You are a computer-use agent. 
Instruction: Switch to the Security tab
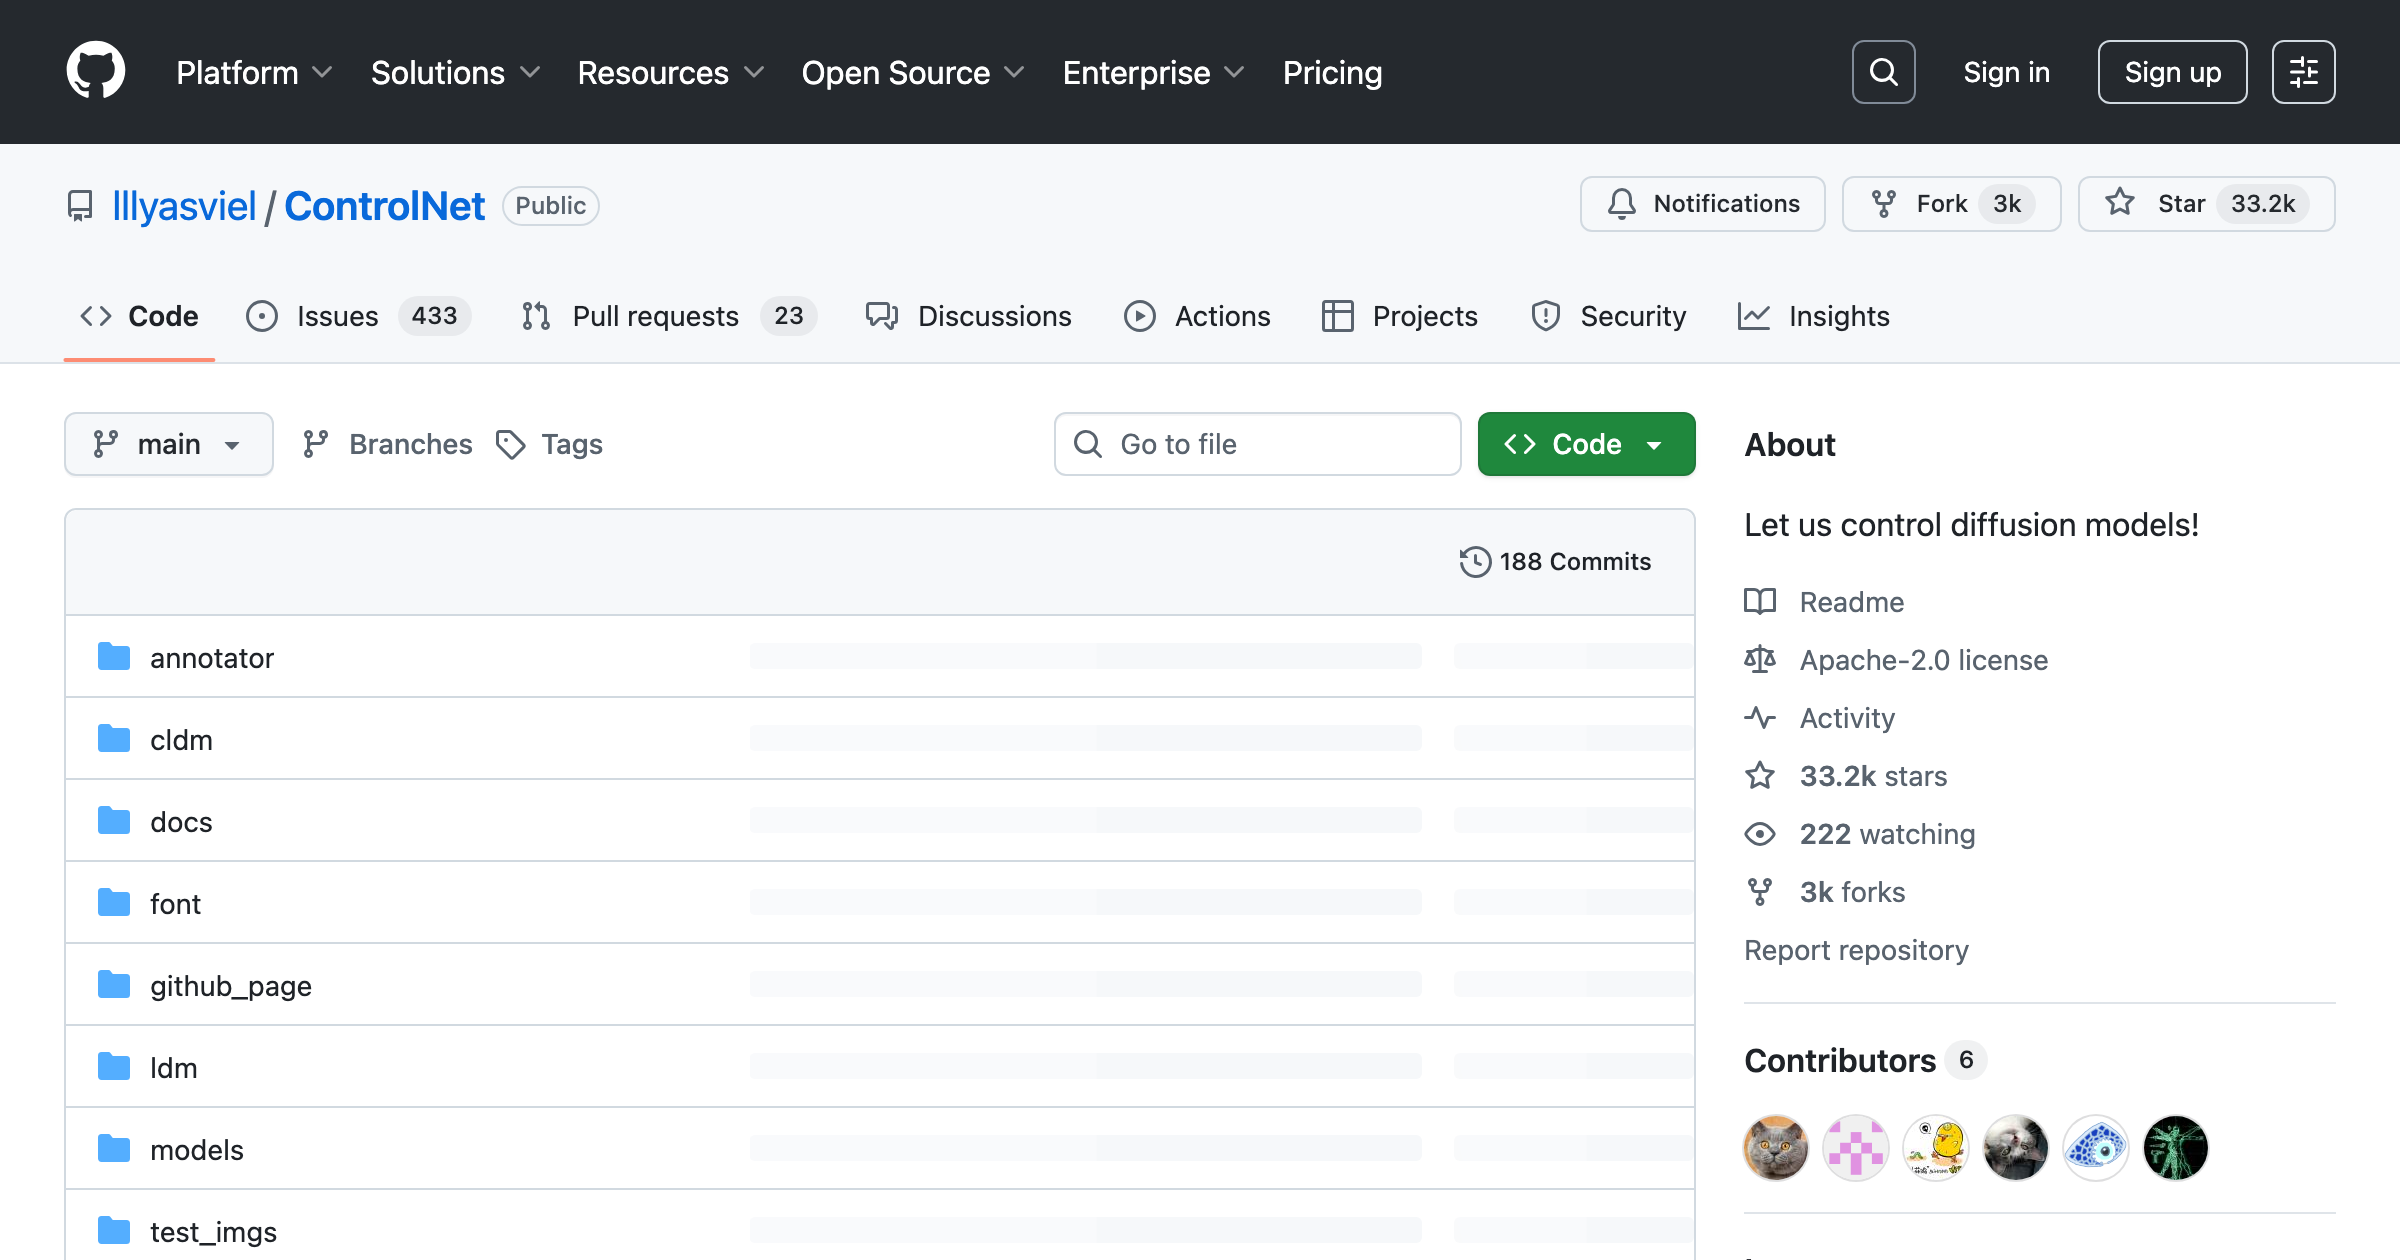point(1608,316)
